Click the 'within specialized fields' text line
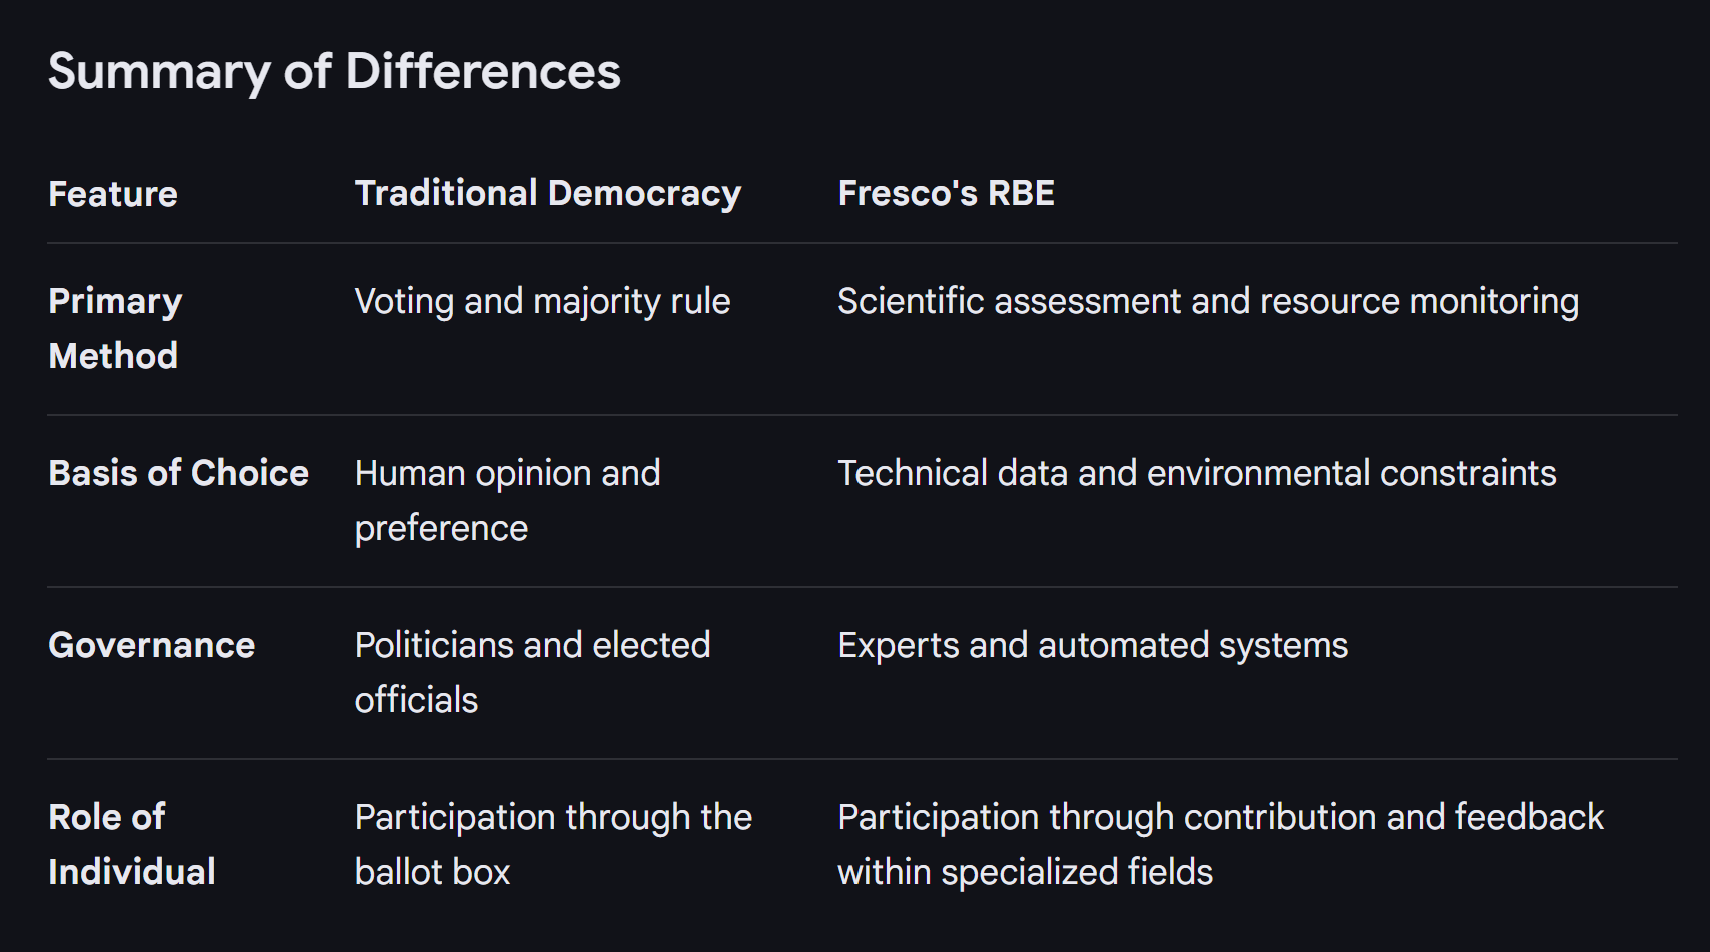The height and width of the screenshot is (952, 1710). click(1024, 872)
